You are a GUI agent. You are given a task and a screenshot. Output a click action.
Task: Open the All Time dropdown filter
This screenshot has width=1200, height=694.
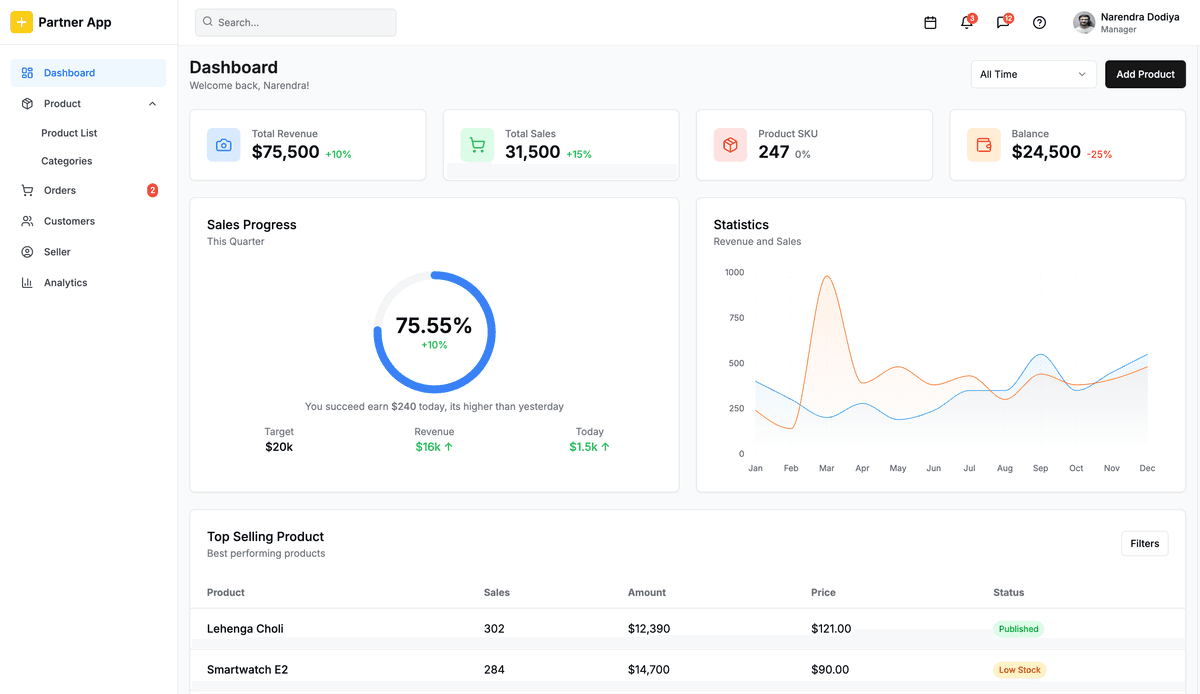pyautogui.click(x=1033, y=74)
